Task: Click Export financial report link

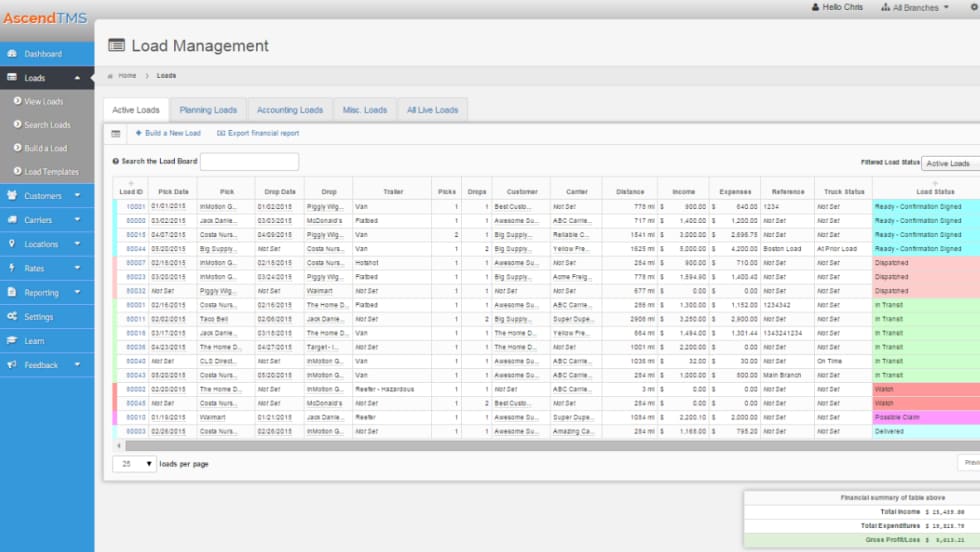Action: tap(258, 133)
